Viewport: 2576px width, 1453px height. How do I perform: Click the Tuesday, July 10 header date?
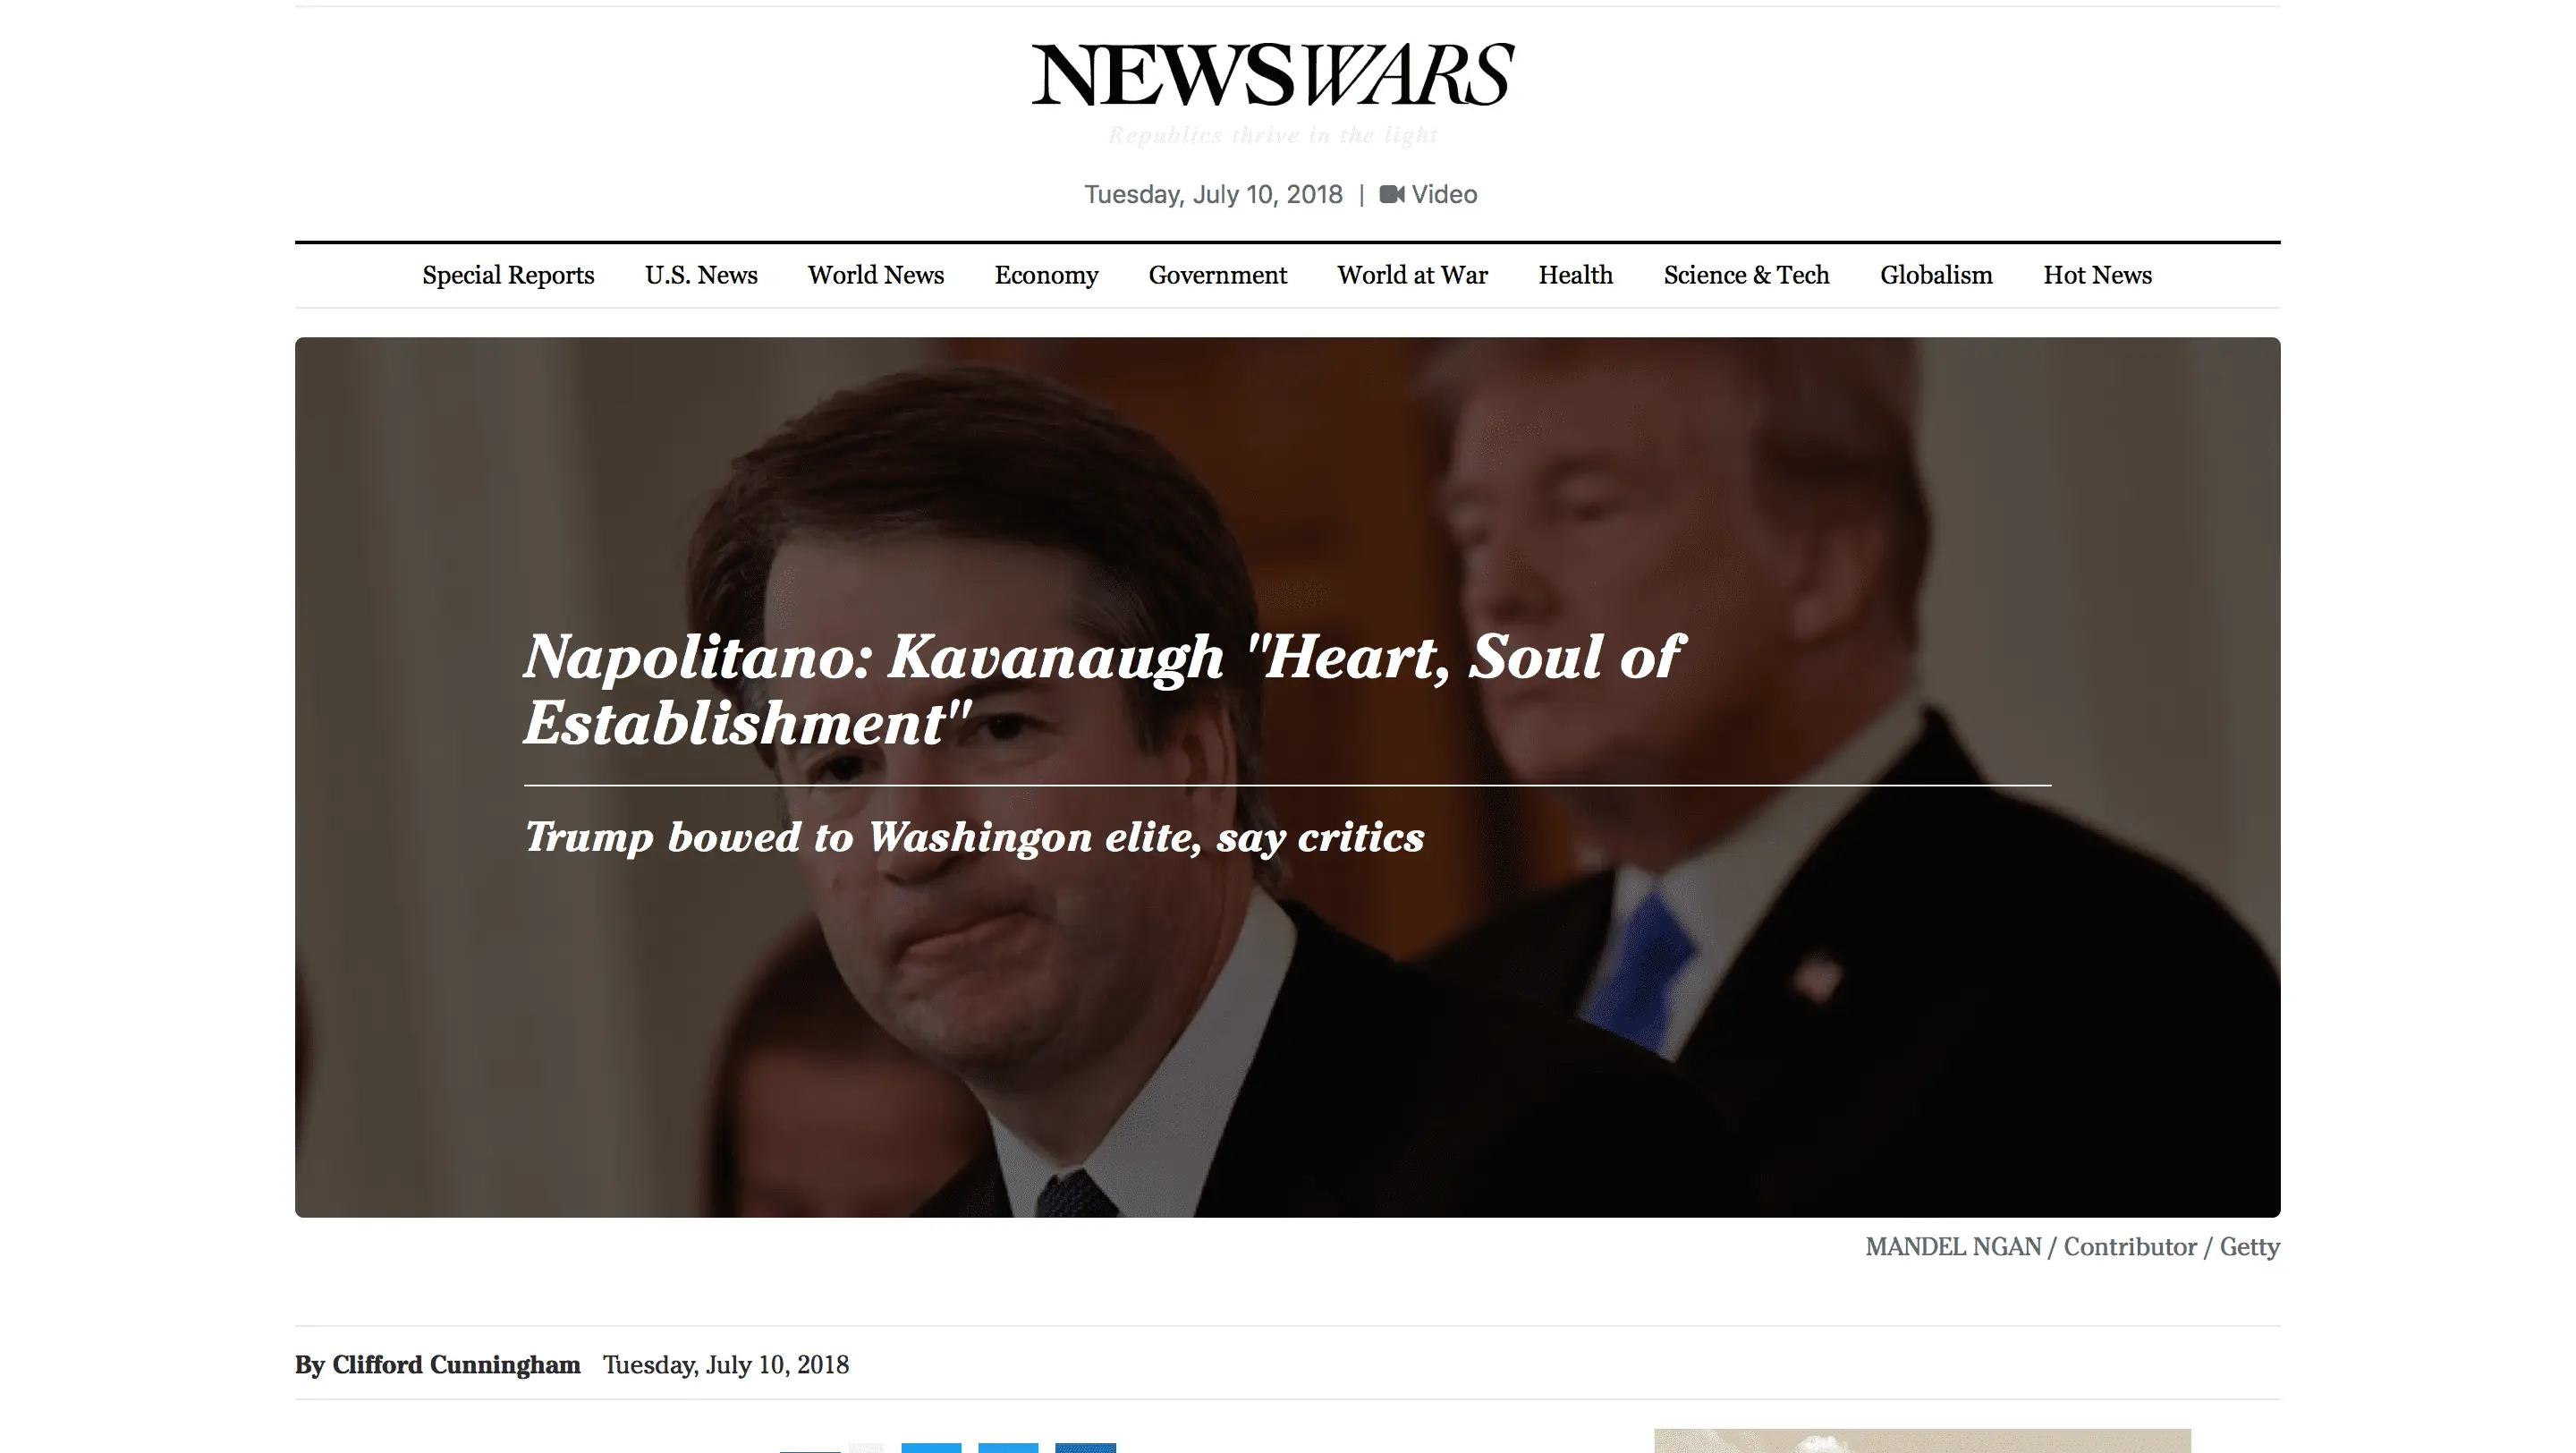coord(1213,194)
